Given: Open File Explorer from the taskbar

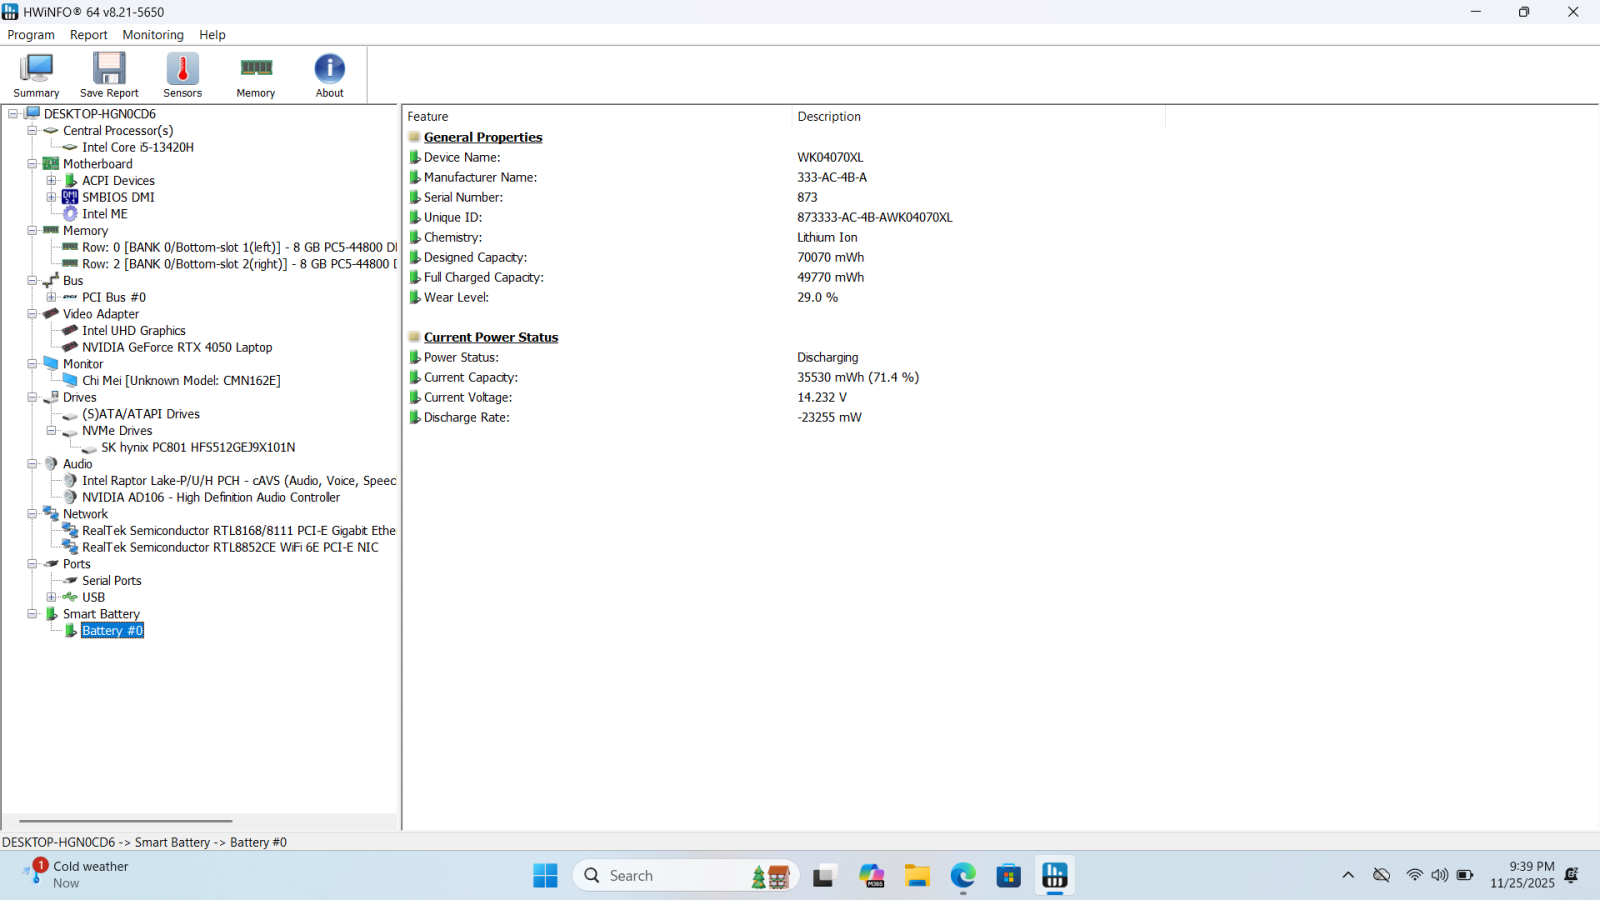Looking at the screenshot, I should (917, 876).
